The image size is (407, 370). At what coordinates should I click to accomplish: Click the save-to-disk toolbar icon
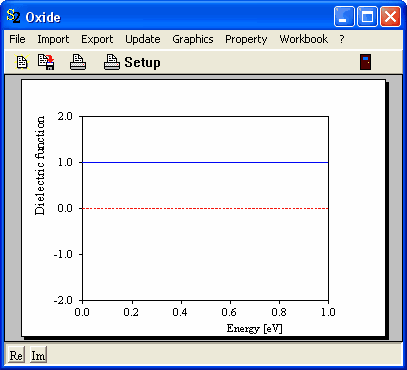(46, 62)
